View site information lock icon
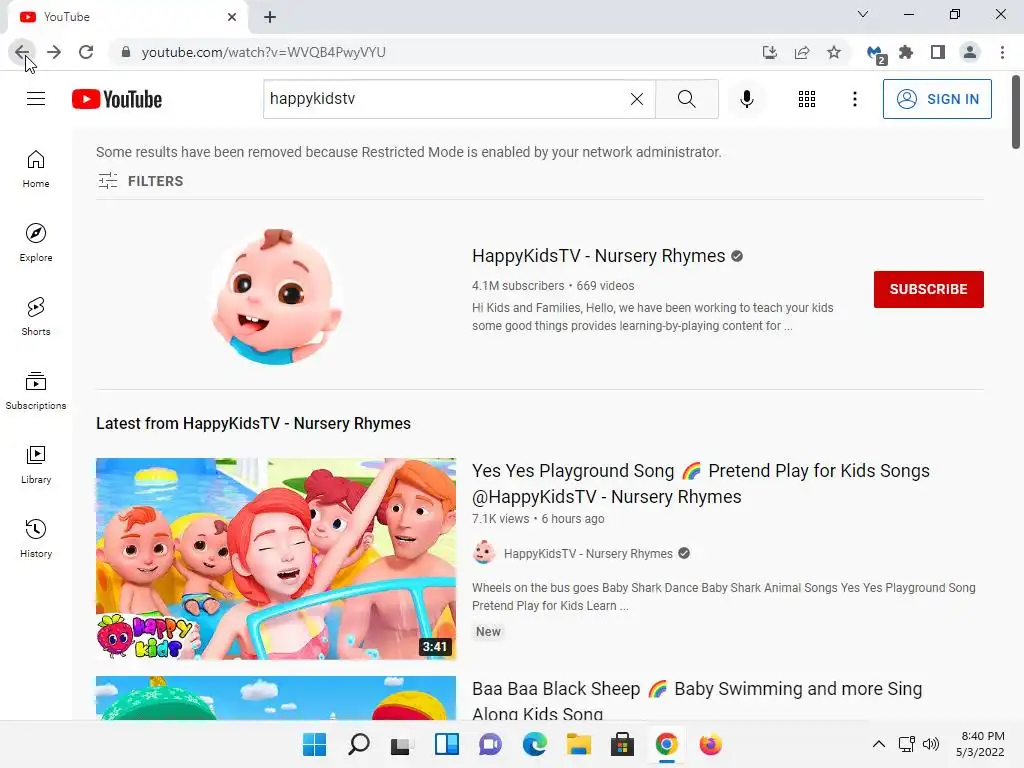 pyautogui.click(x=126, y=52)
